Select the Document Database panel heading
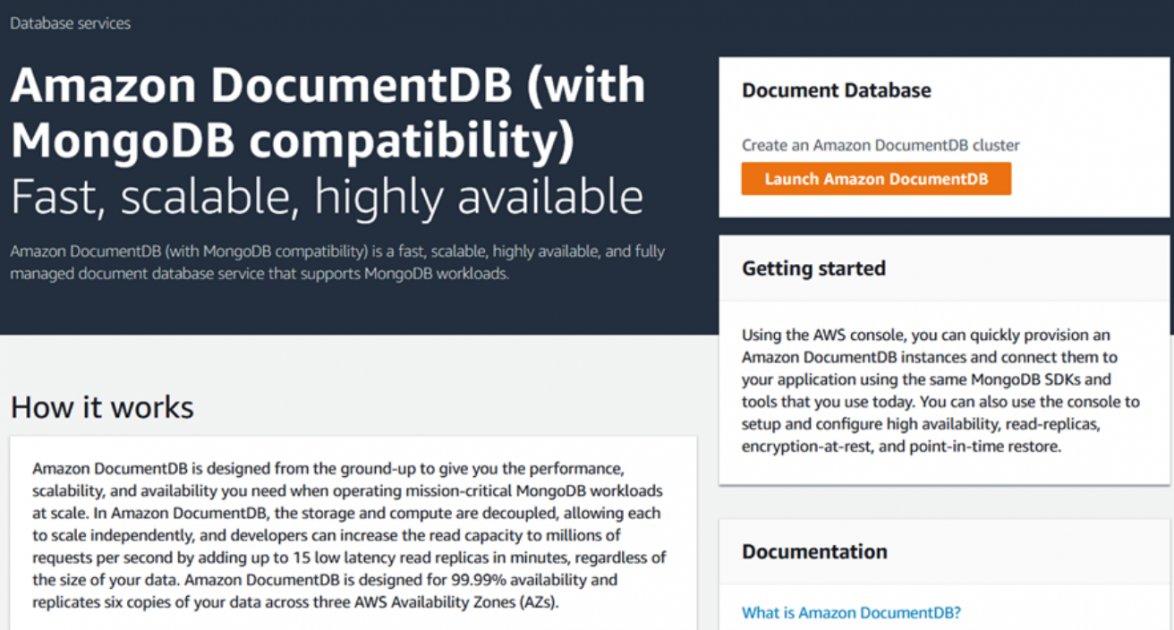The image size is (1174, 630). pyautogui.click(x=837, y=90)
